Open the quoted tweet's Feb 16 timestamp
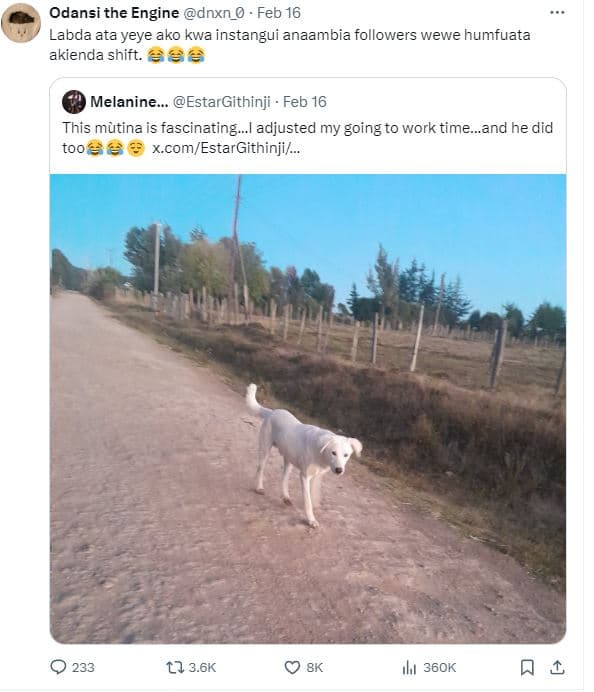594x692 pixels. (x=305, y=102)
